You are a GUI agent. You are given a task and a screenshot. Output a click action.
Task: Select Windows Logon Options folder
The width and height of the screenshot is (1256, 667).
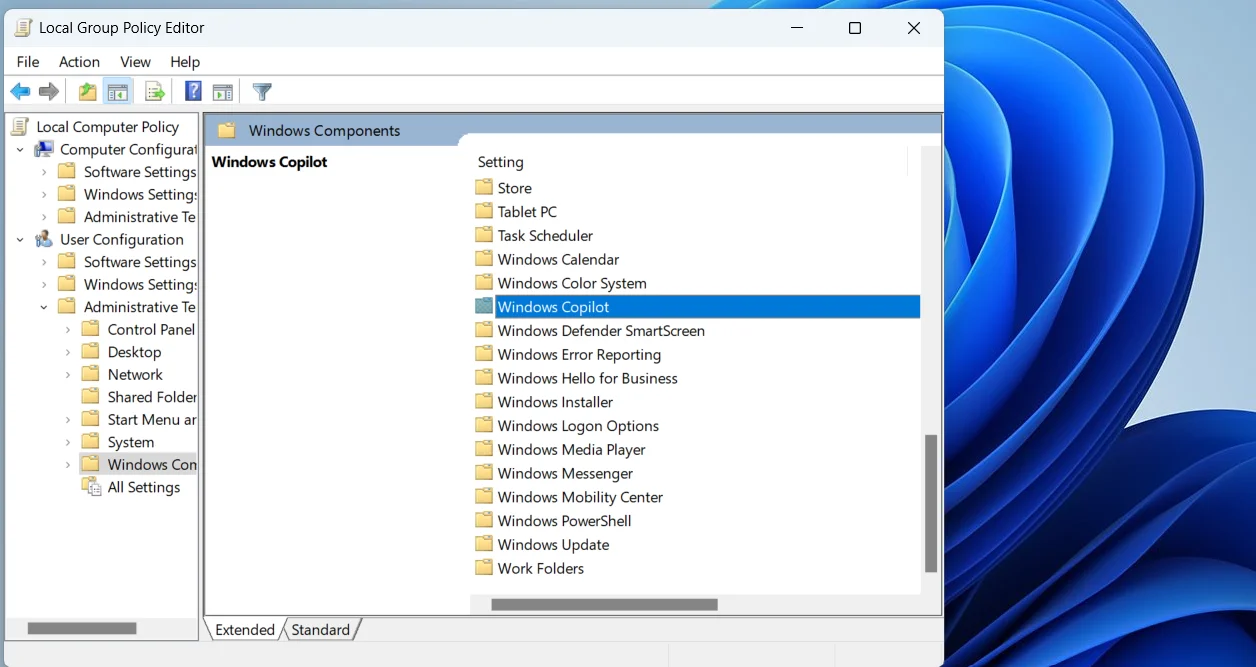578,426
